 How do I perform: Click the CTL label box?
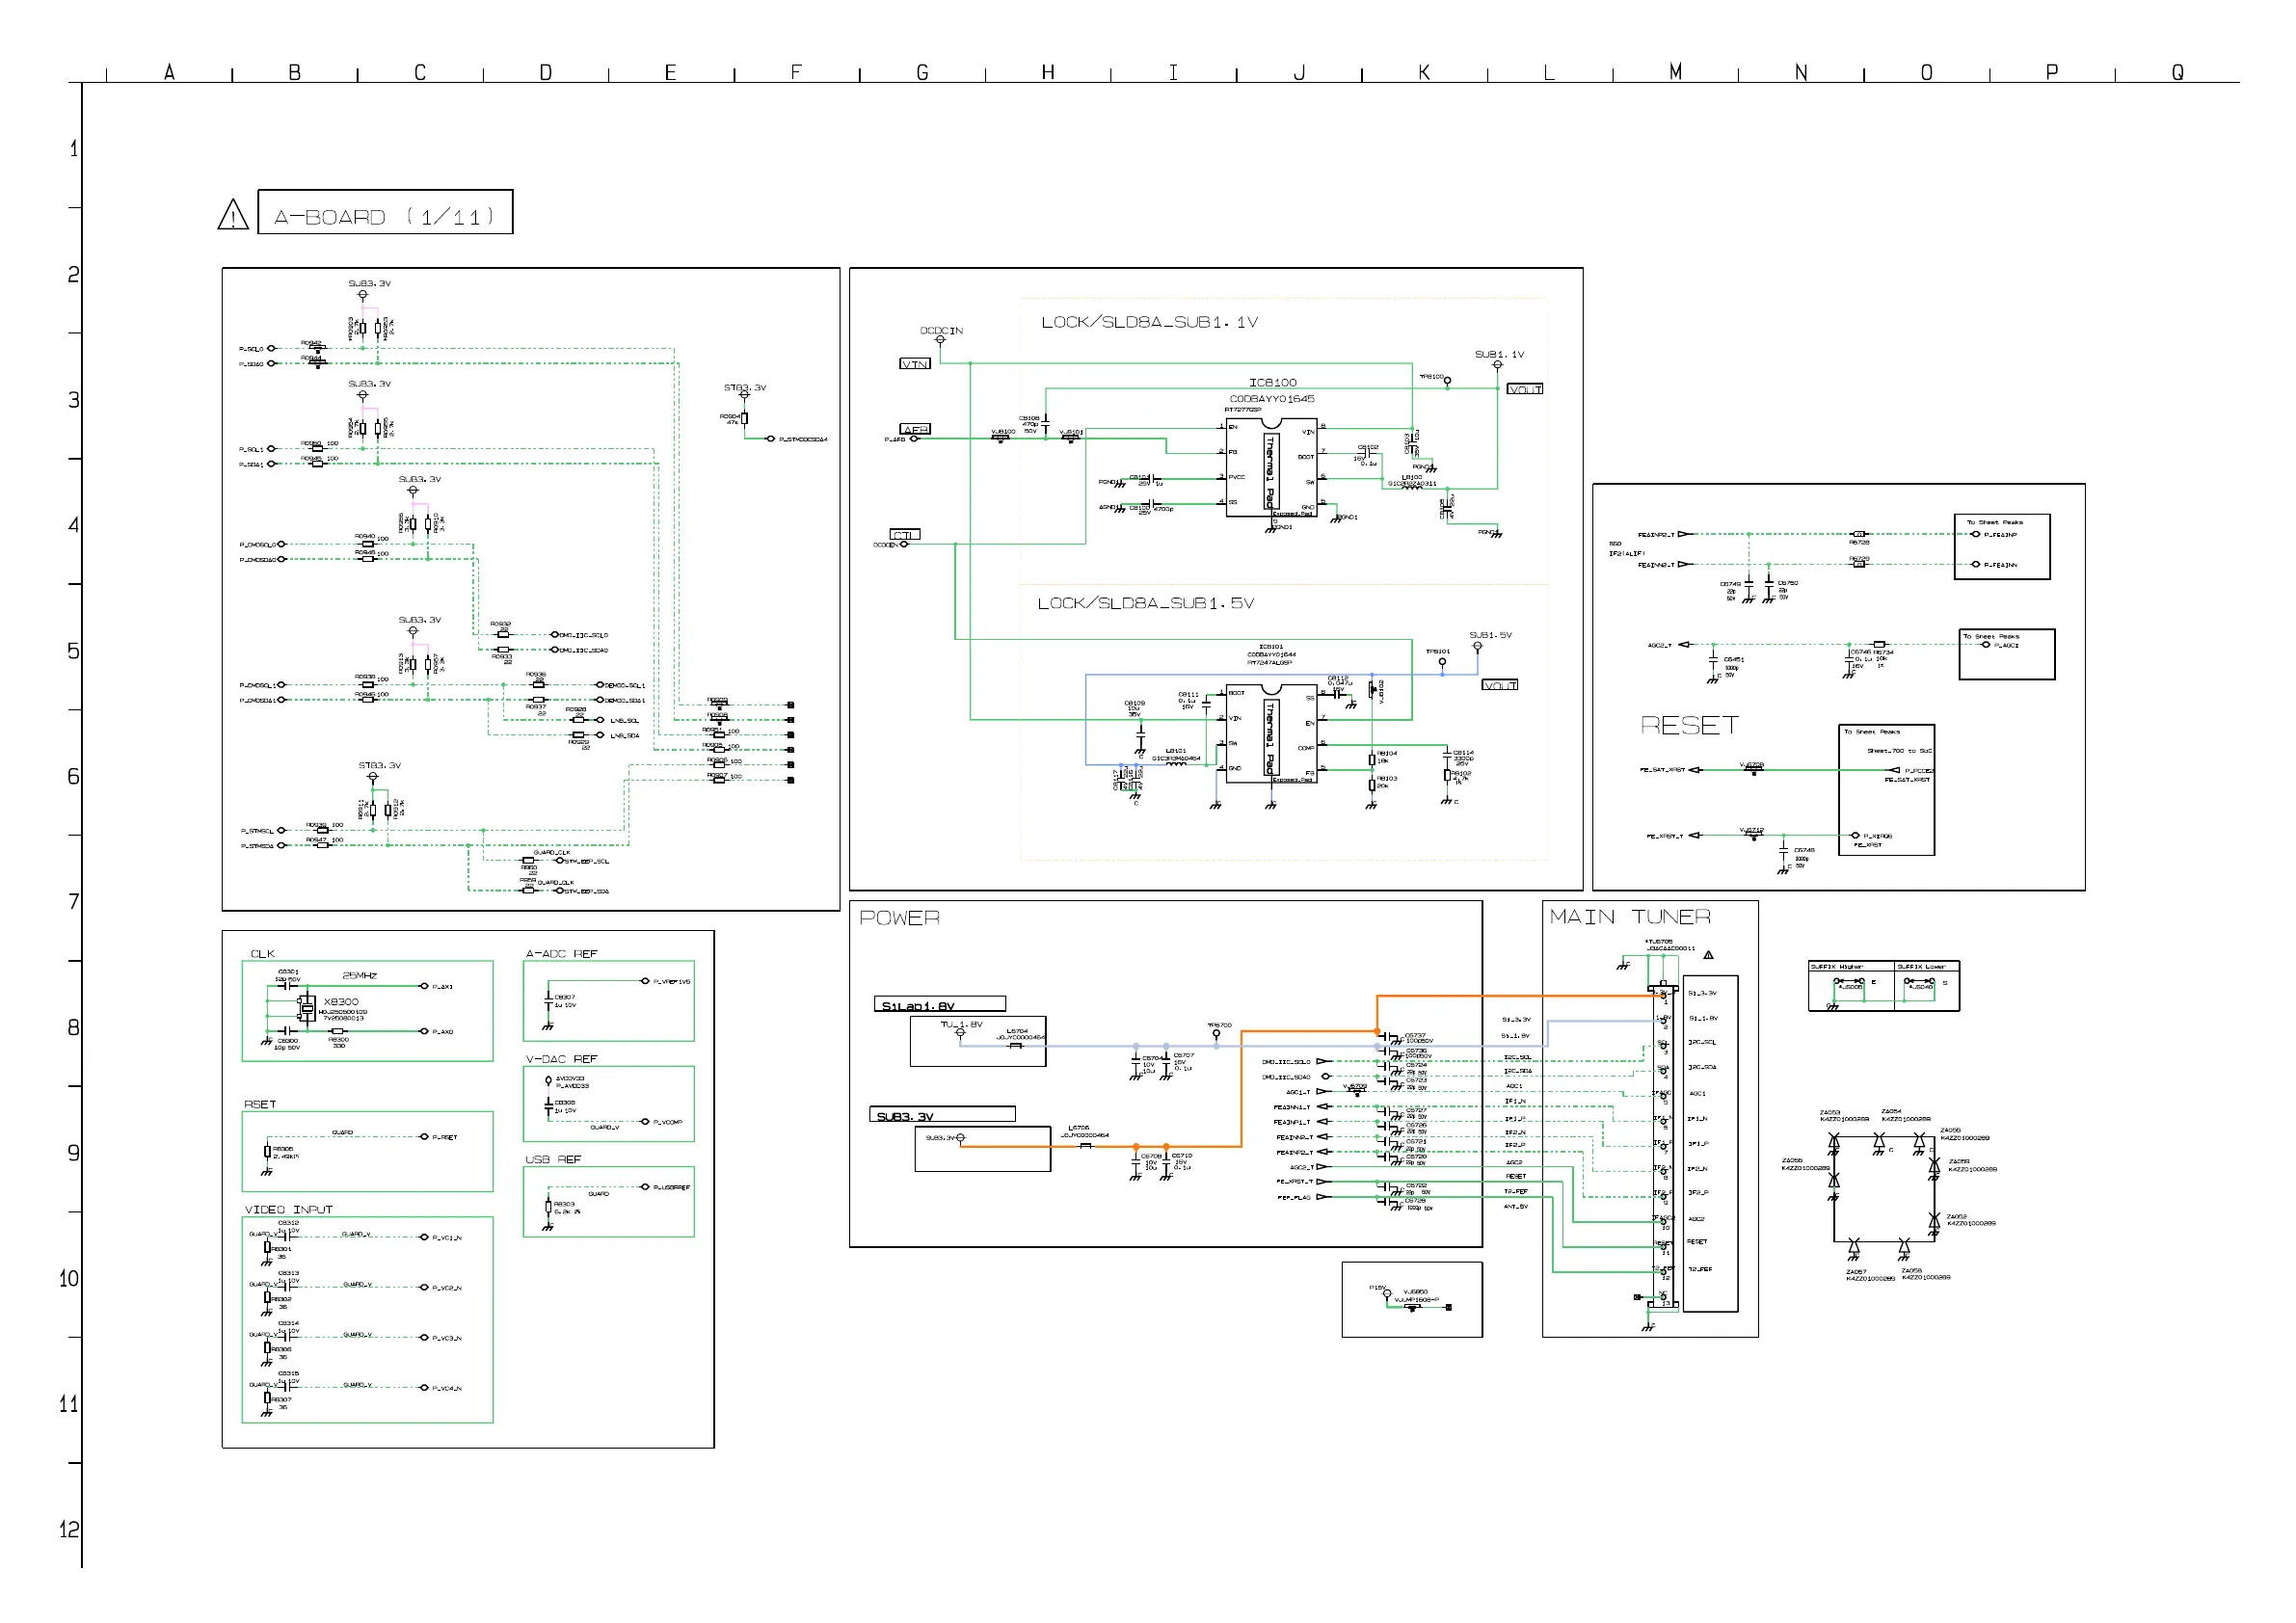(x=905, y=534)
